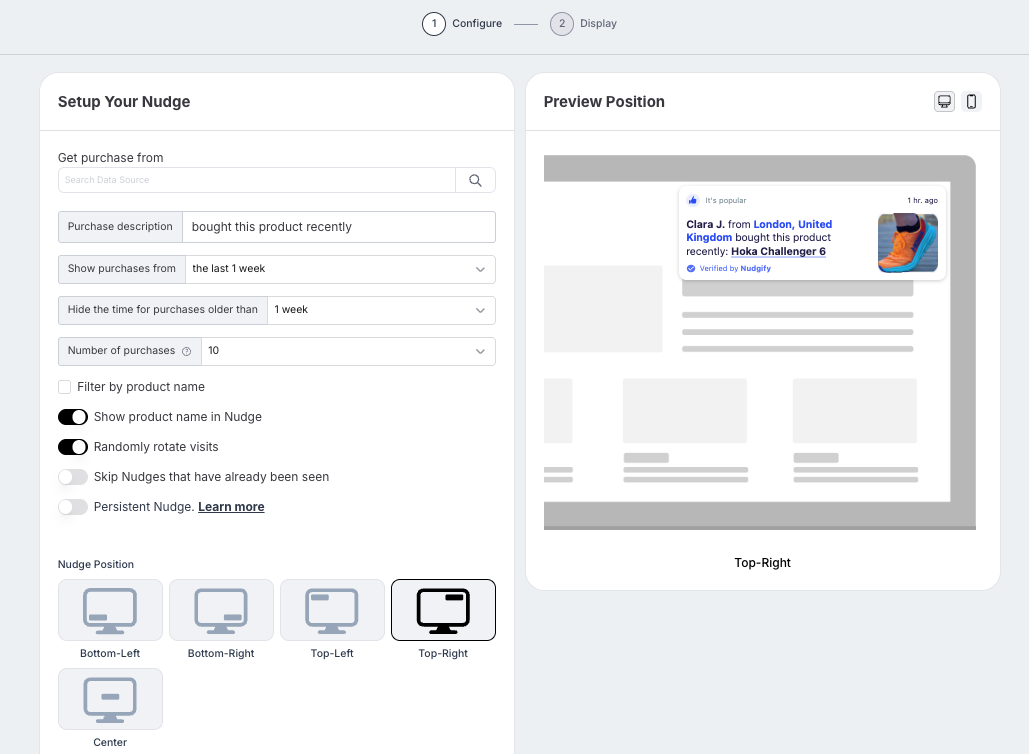Select the Top-Right nudge position monitor
Image resolution: width=1029 pixels, height=754 pixels.
443,610
